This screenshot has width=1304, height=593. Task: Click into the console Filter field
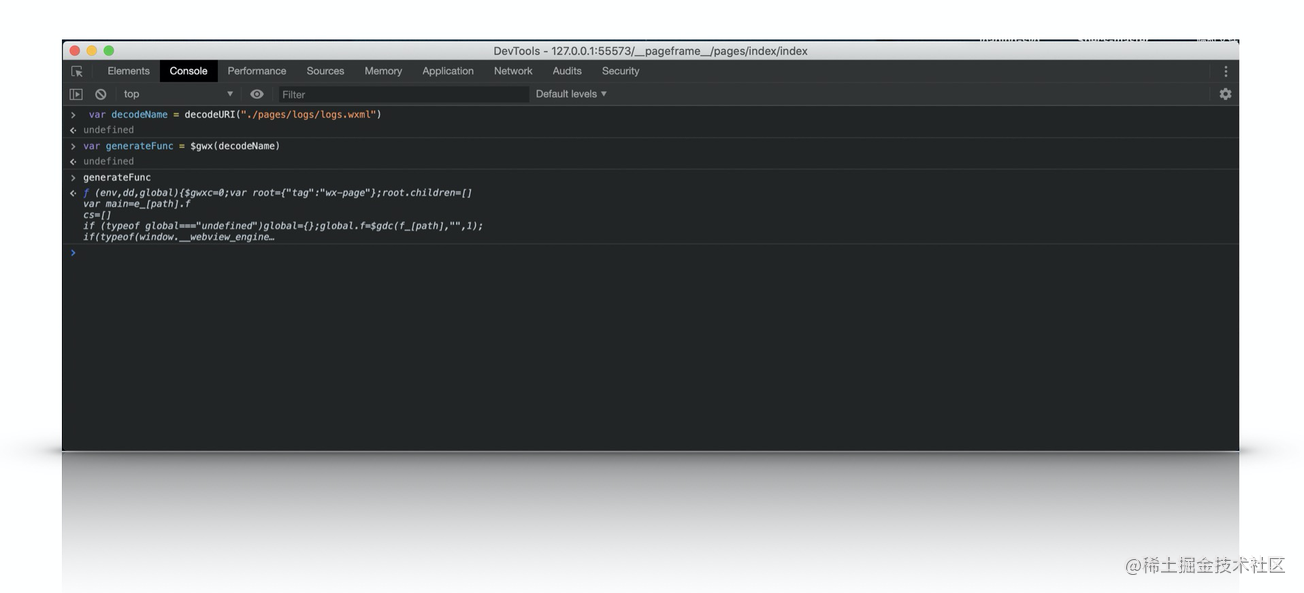point(402,94)
